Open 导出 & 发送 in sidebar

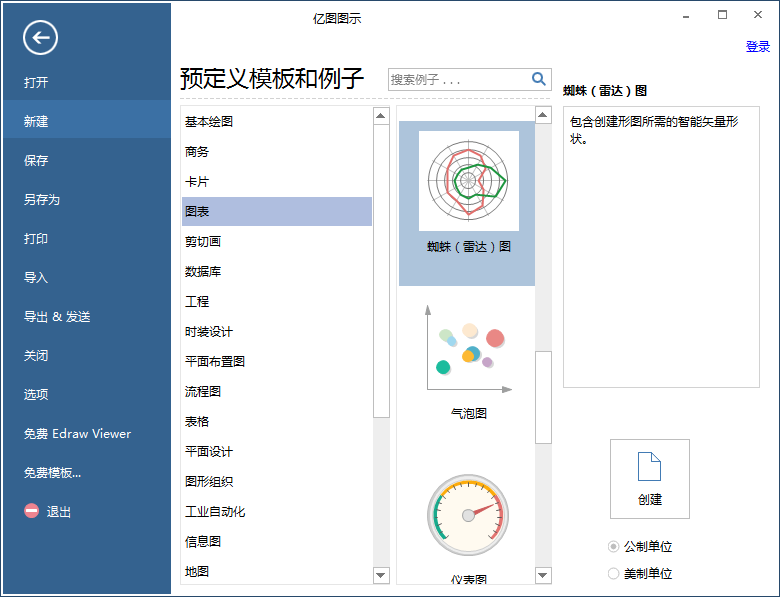point(57,316)
